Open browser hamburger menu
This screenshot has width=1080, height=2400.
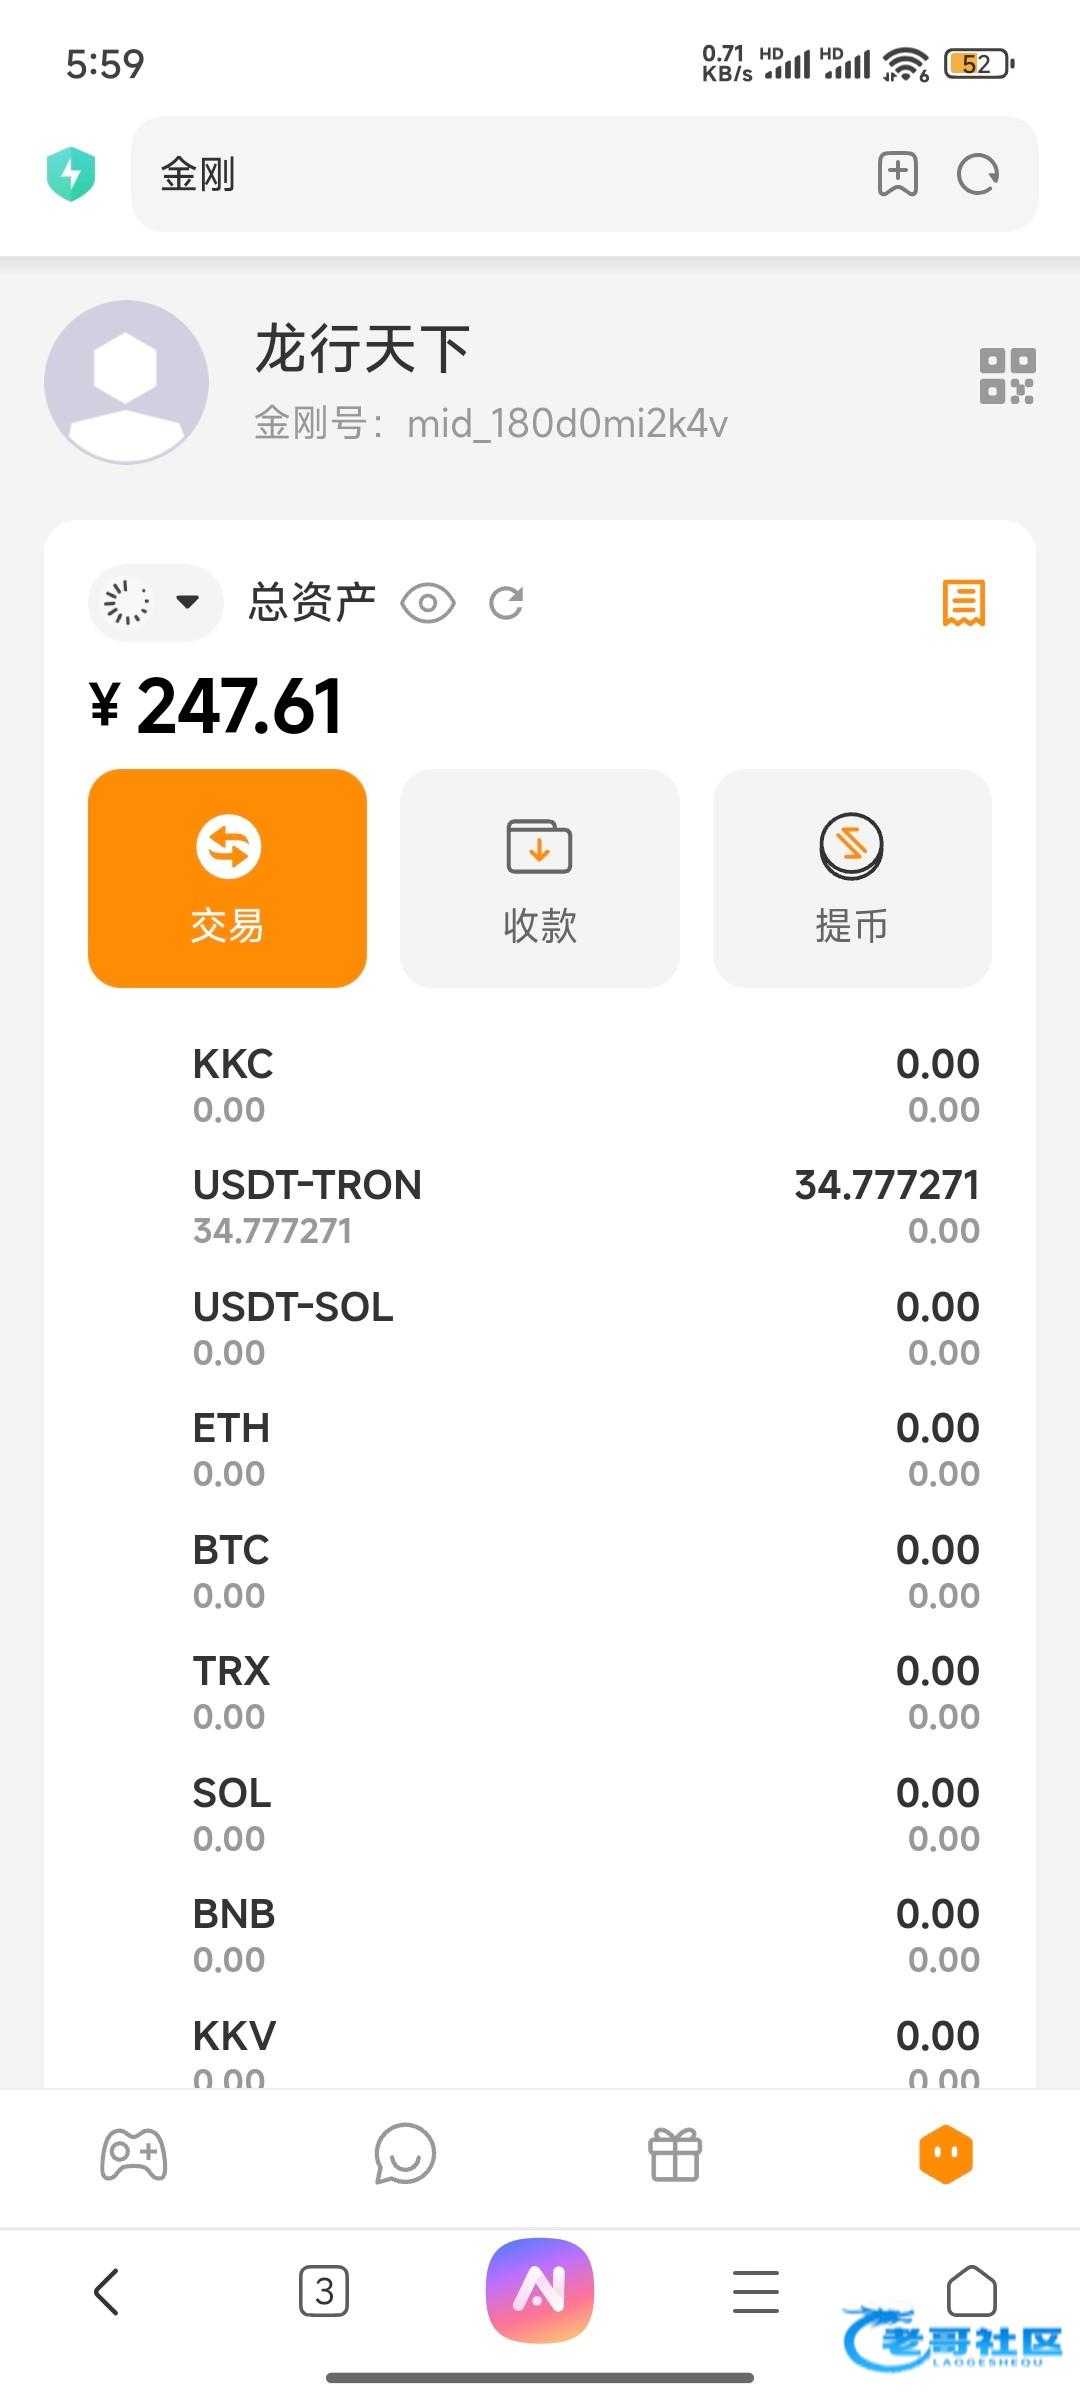click(x=755, y=2291)
